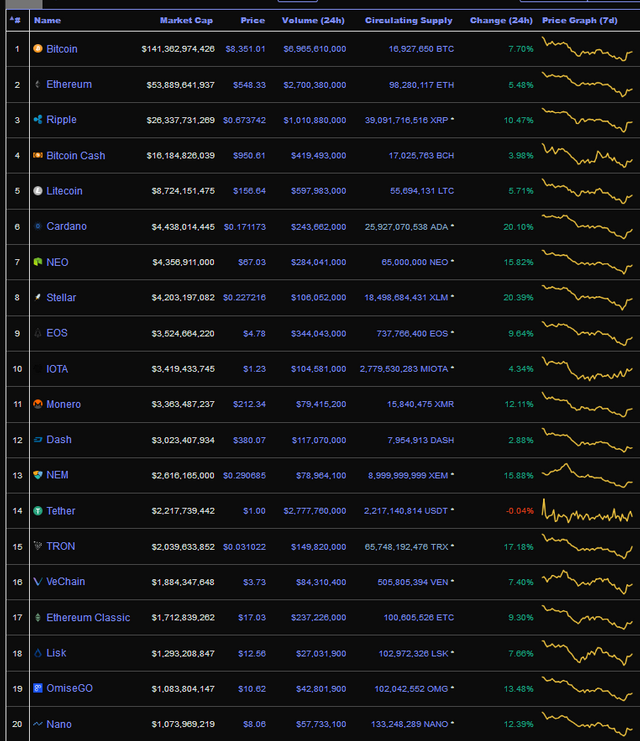Open the Litecoin page link

(x=64, y=191)
